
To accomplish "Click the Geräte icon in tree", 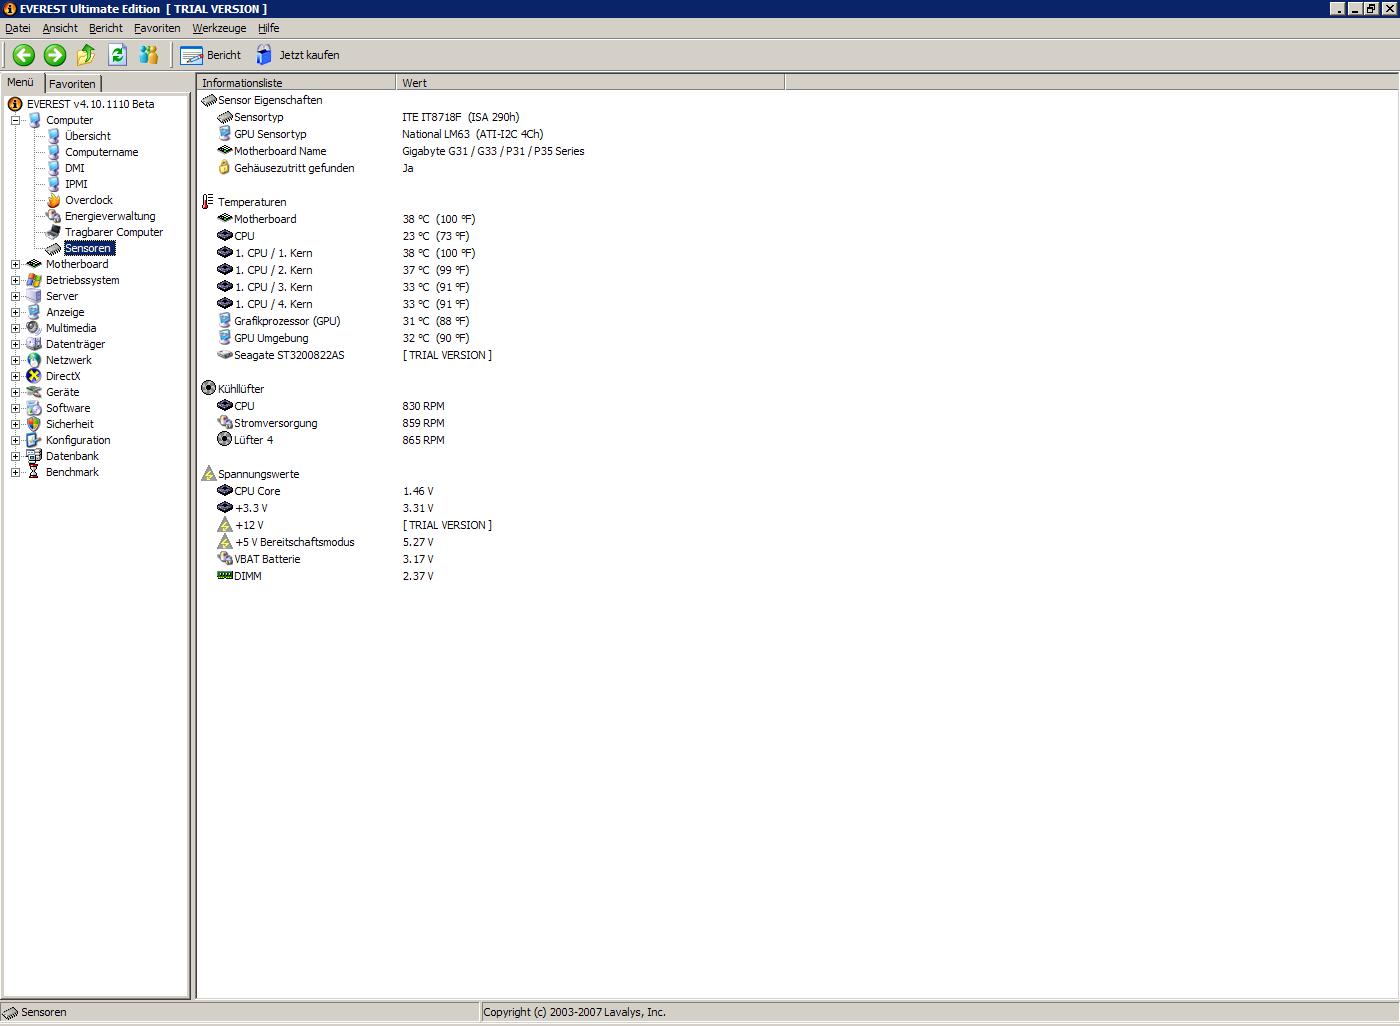I will (x=34, y=392).
